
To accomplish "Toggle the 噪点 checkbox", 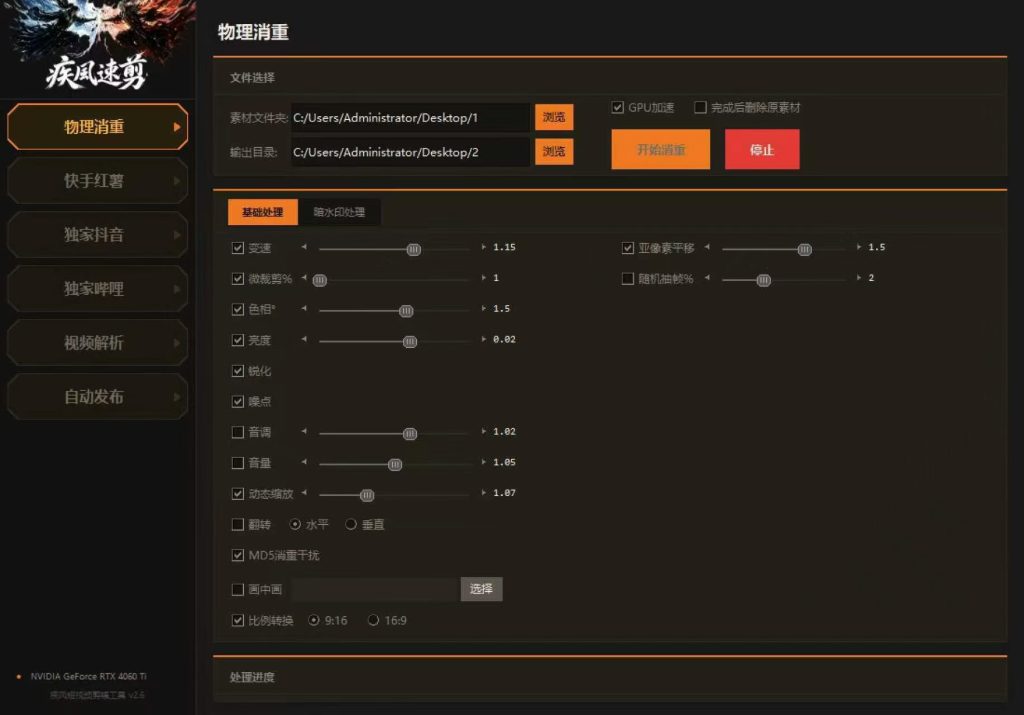I will click(238, 402).
